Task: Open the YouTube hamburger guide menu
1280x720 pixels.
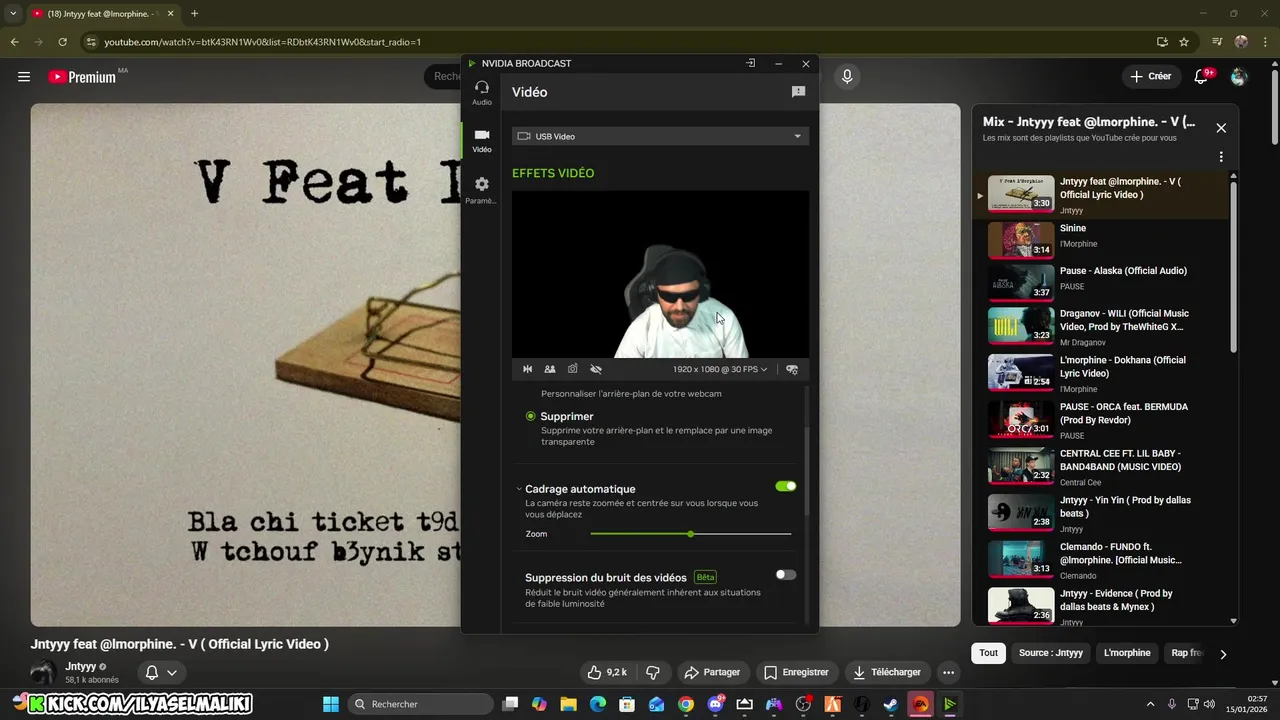Action: [24, 77]
